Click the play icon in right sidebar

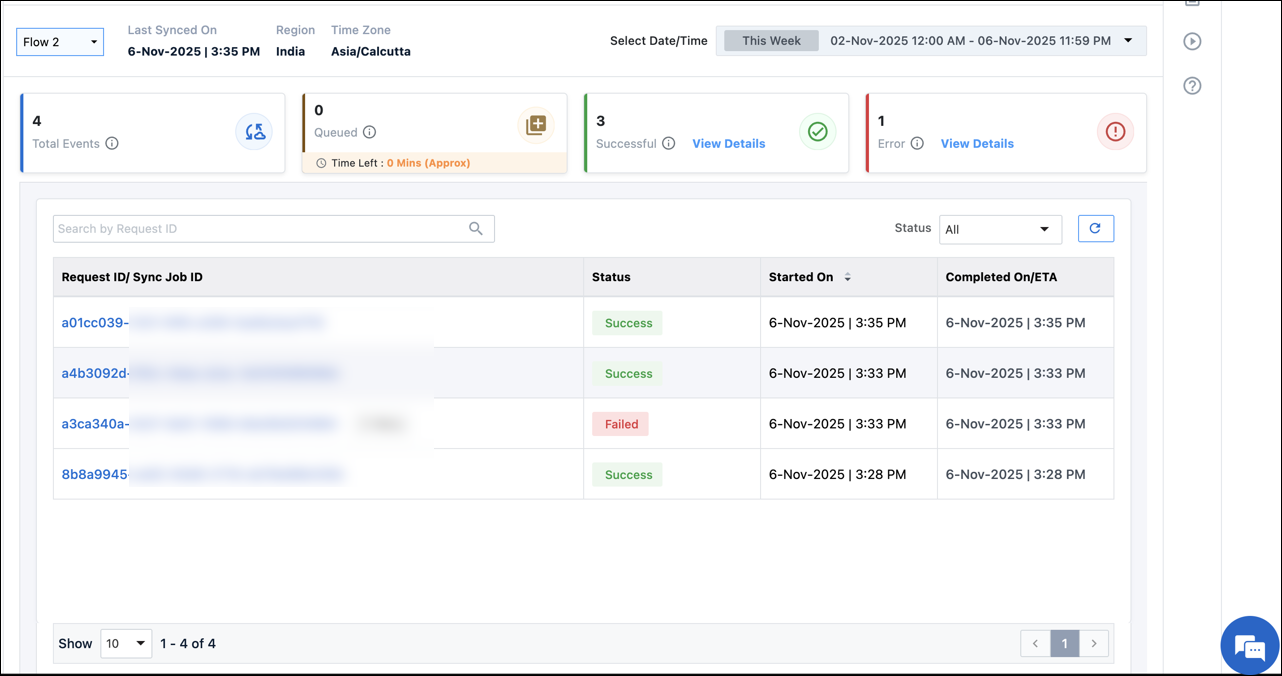1192,41
